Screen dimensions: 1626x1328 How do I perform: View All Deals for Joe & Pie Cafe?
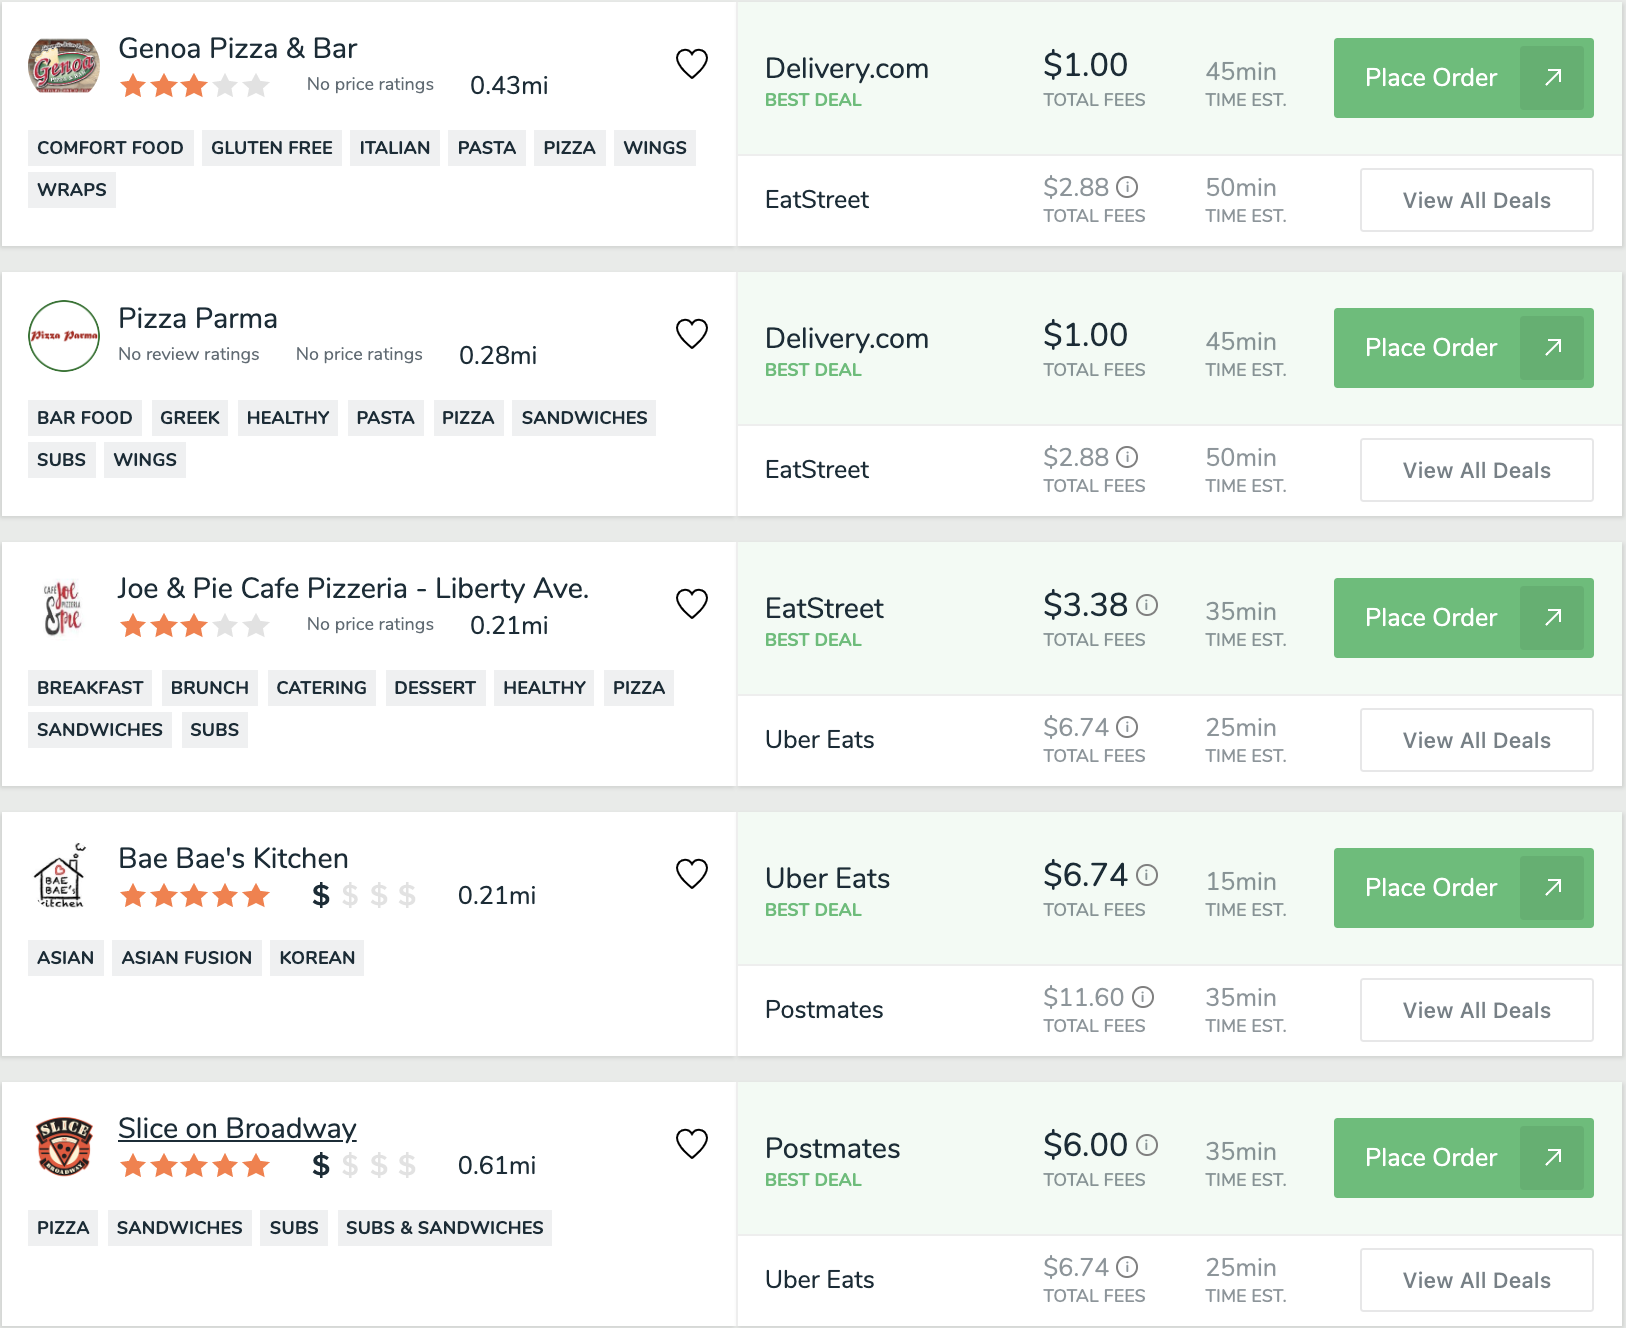(1476, 740)
